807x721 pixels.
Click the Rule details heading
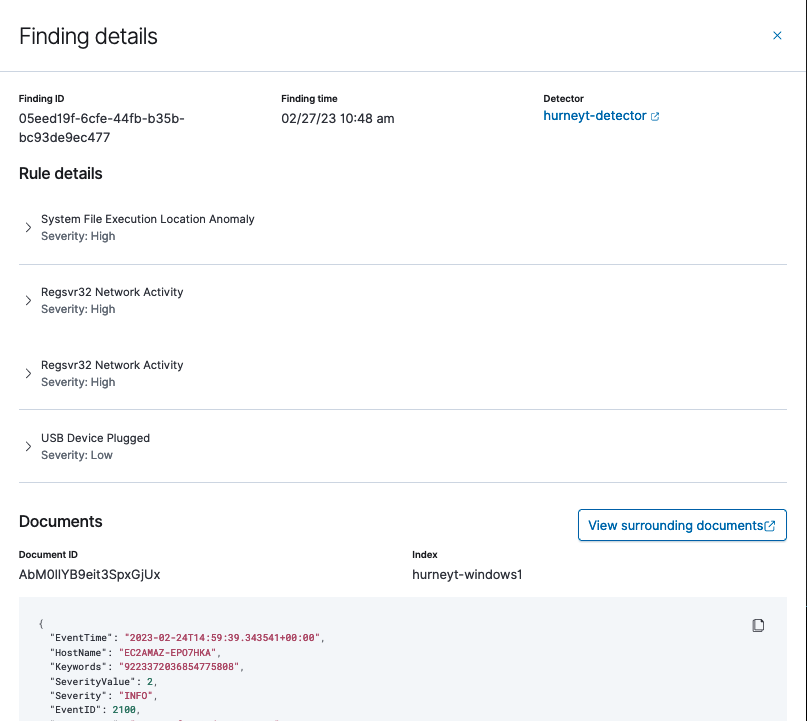(61, 173)
